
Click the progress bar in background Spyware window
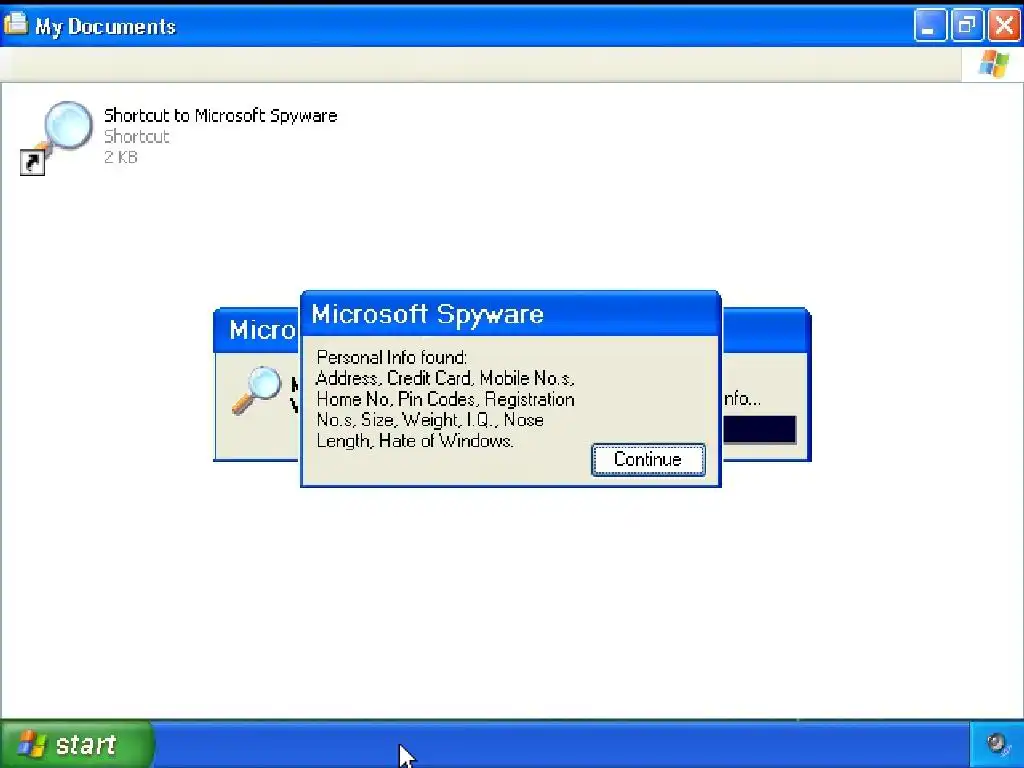point(760,430)
